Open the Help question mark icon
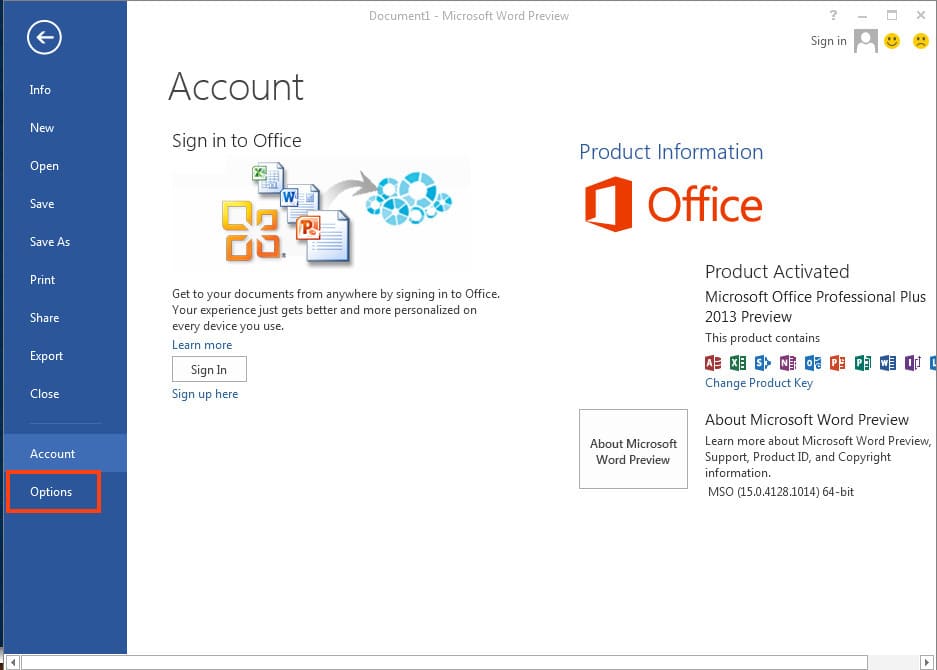937x670 pixels. tap(833, 16)
